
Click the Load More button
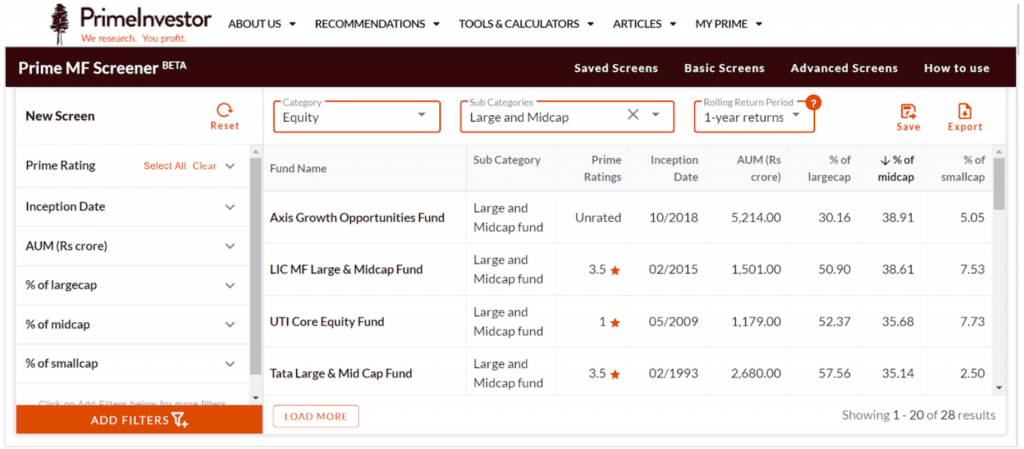[x=315, y=416]
